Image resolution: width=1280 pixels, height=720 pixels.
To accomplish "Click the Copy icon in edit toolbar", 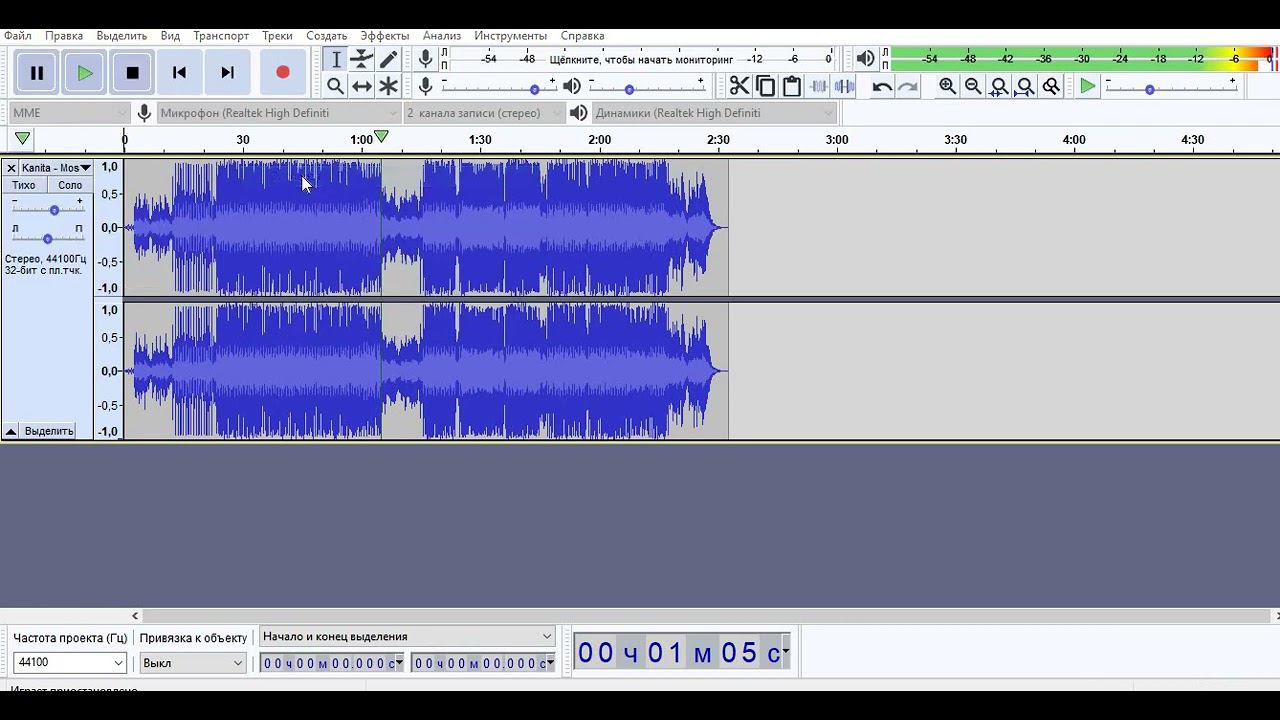I will pos(765,86).
